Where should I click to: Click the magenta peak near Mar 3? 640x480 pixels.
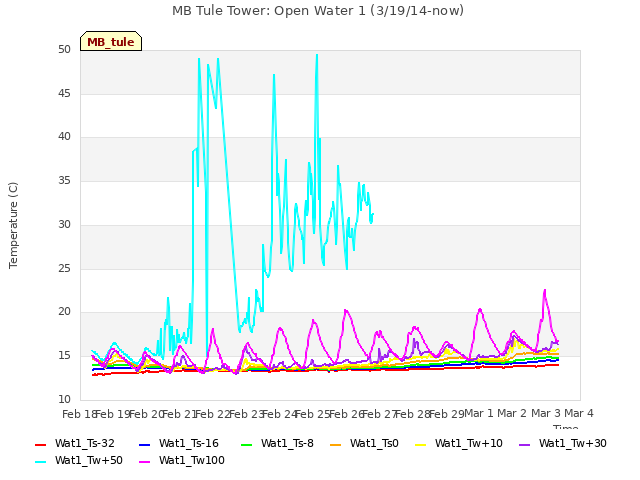(544, 290)
